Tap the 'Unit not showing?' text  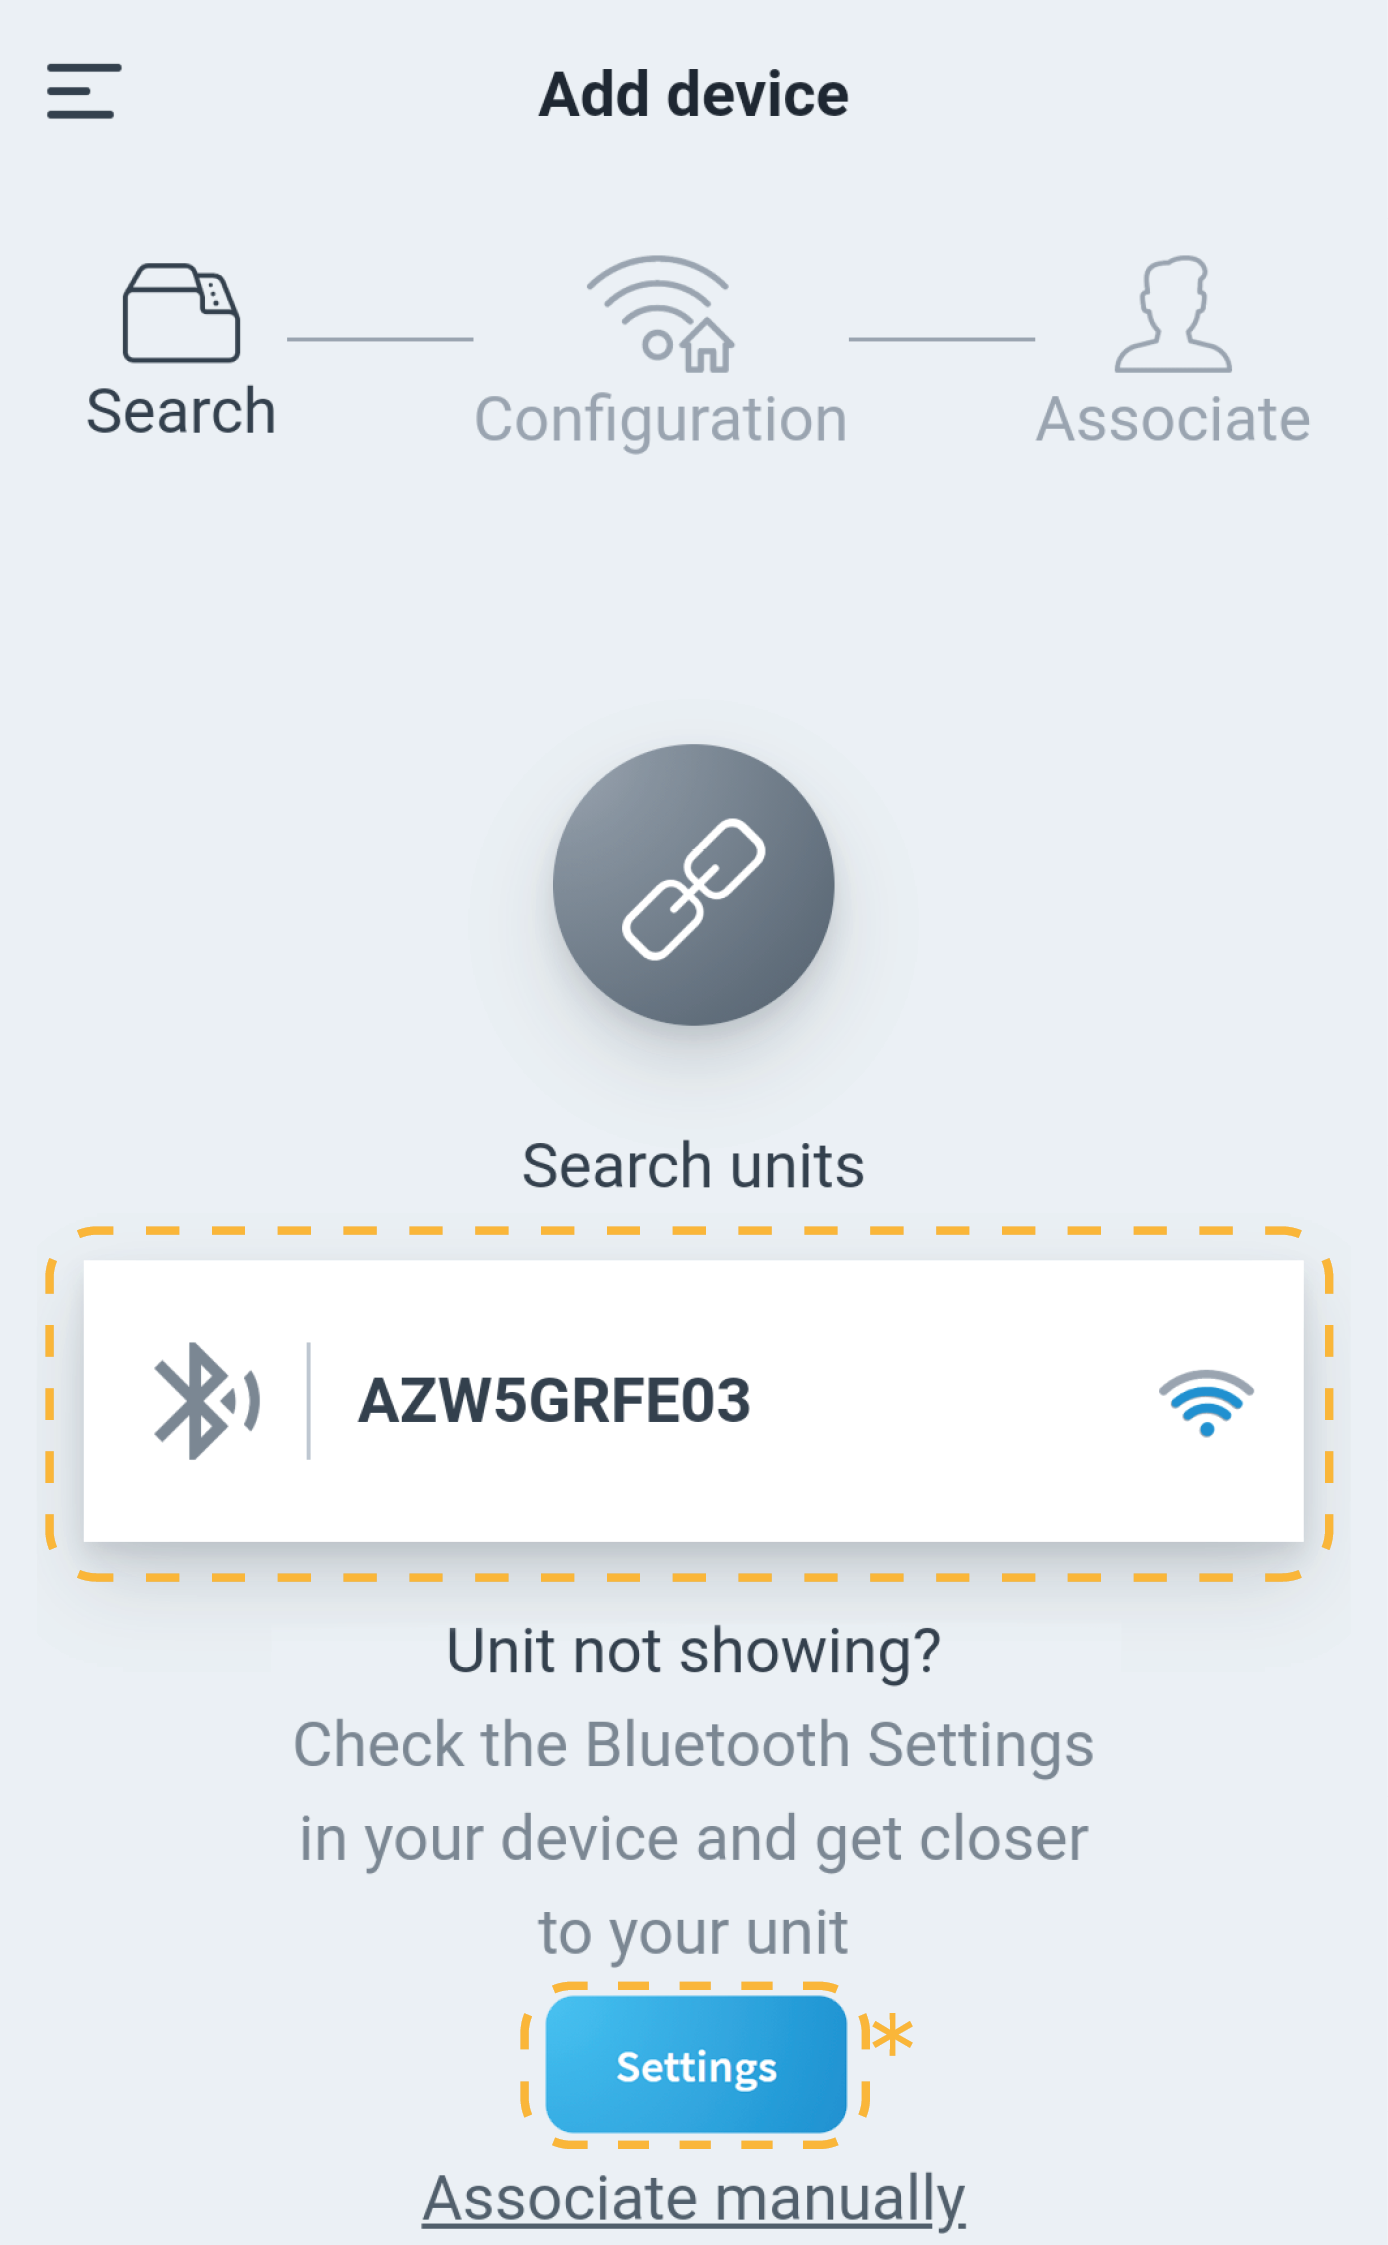pos(693,1651)
